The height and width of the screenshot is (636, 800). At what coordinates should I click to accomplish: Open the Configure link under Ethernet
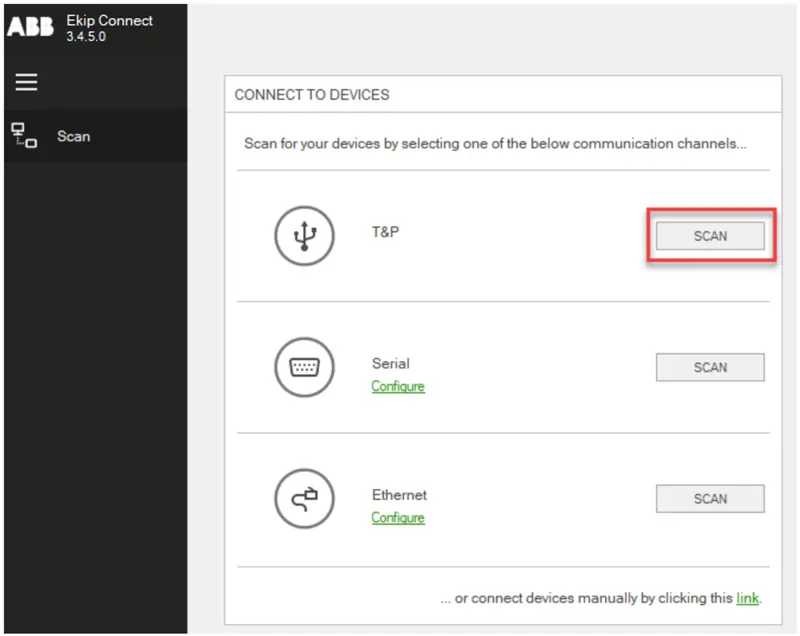click(398, 517)
